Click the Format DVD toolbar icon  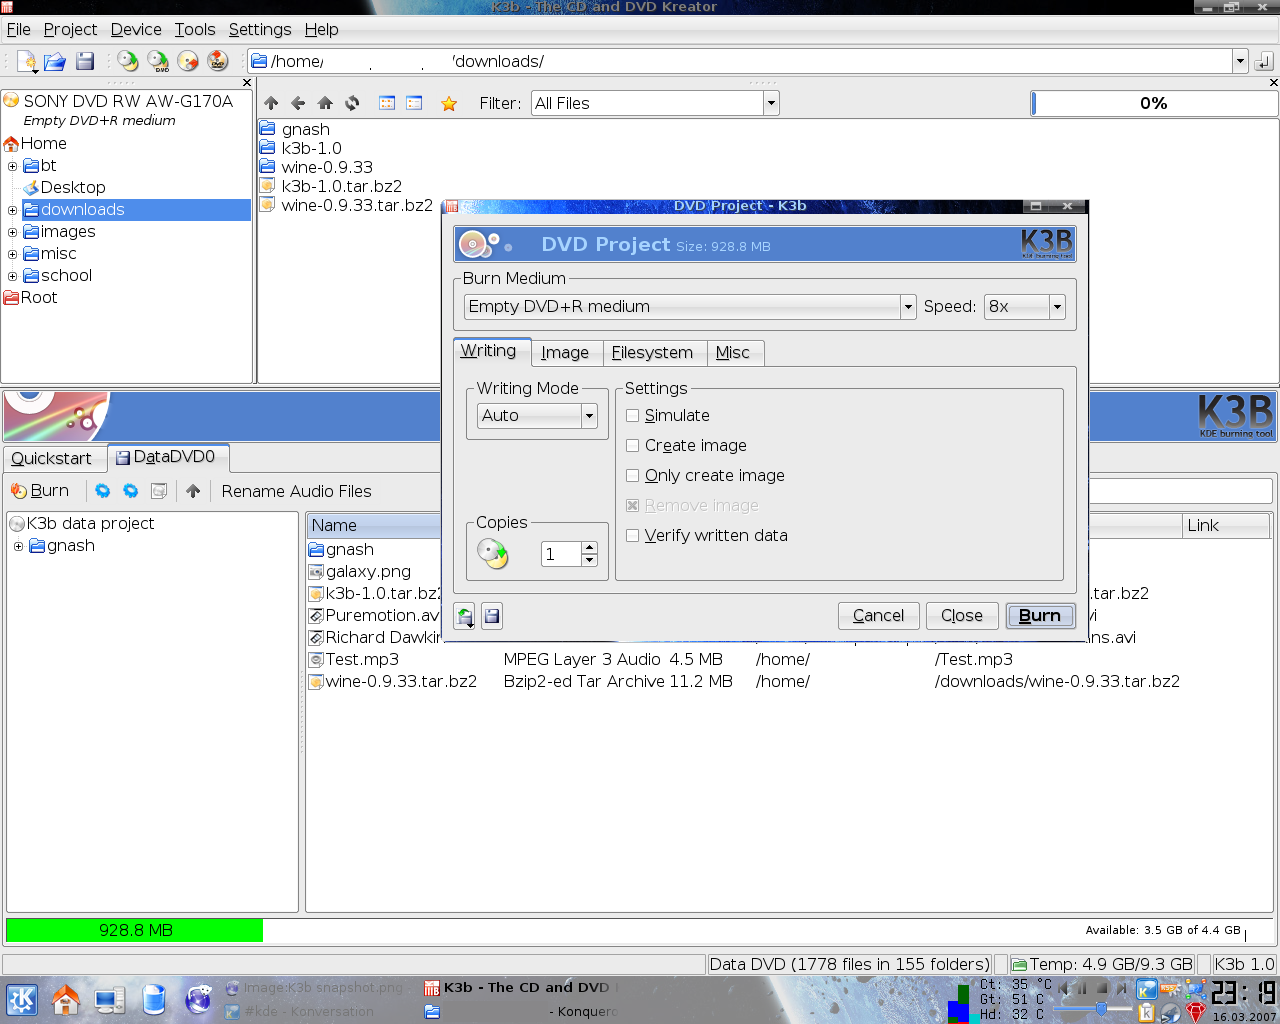point(218,61)
